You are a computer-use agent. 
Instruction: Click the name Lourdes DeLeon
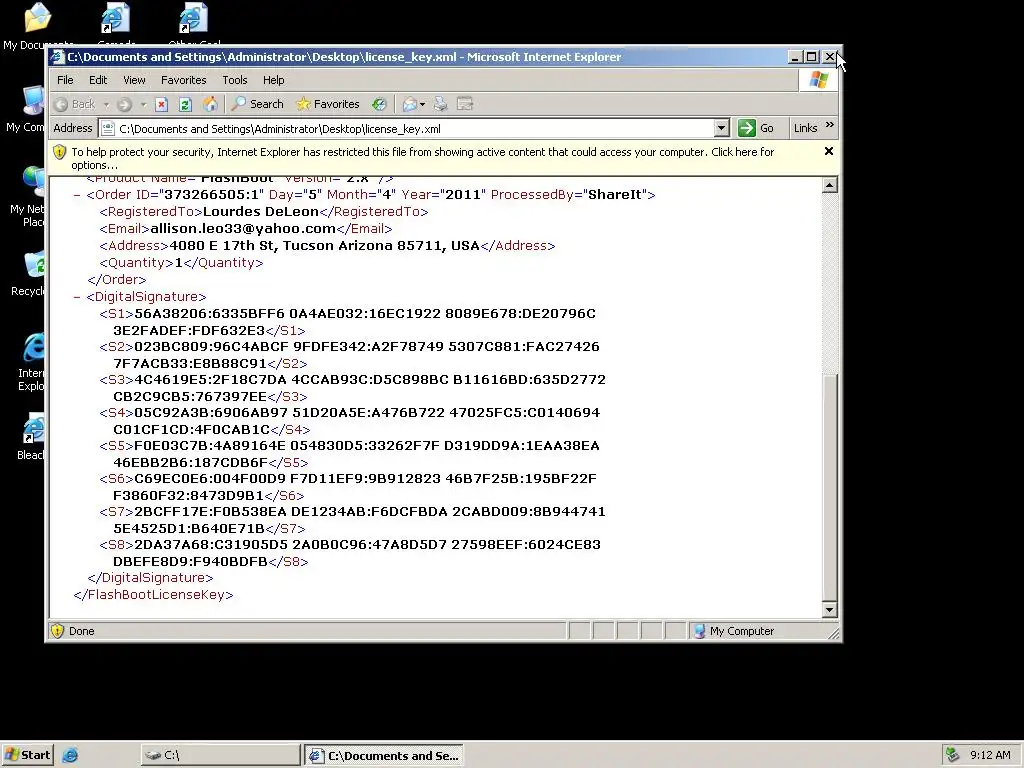[261, 212]
